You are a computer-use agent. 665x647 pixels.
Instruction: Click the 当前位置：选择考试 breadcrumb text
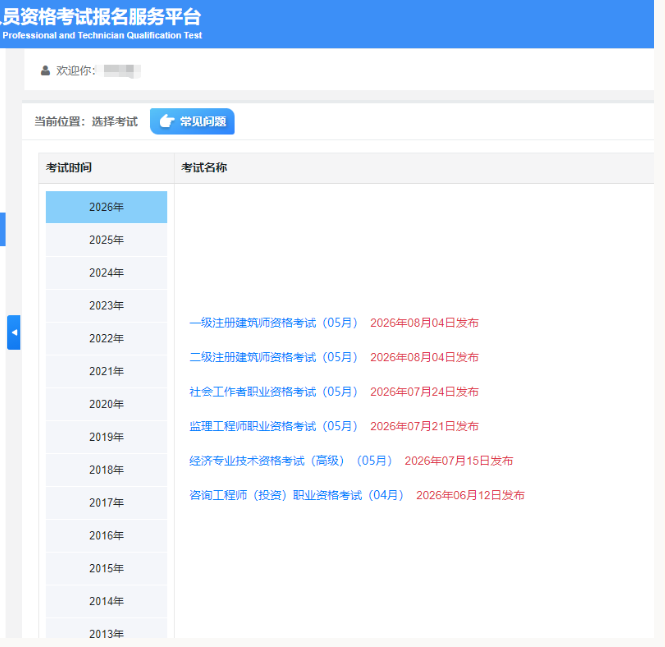click(86, 122)
